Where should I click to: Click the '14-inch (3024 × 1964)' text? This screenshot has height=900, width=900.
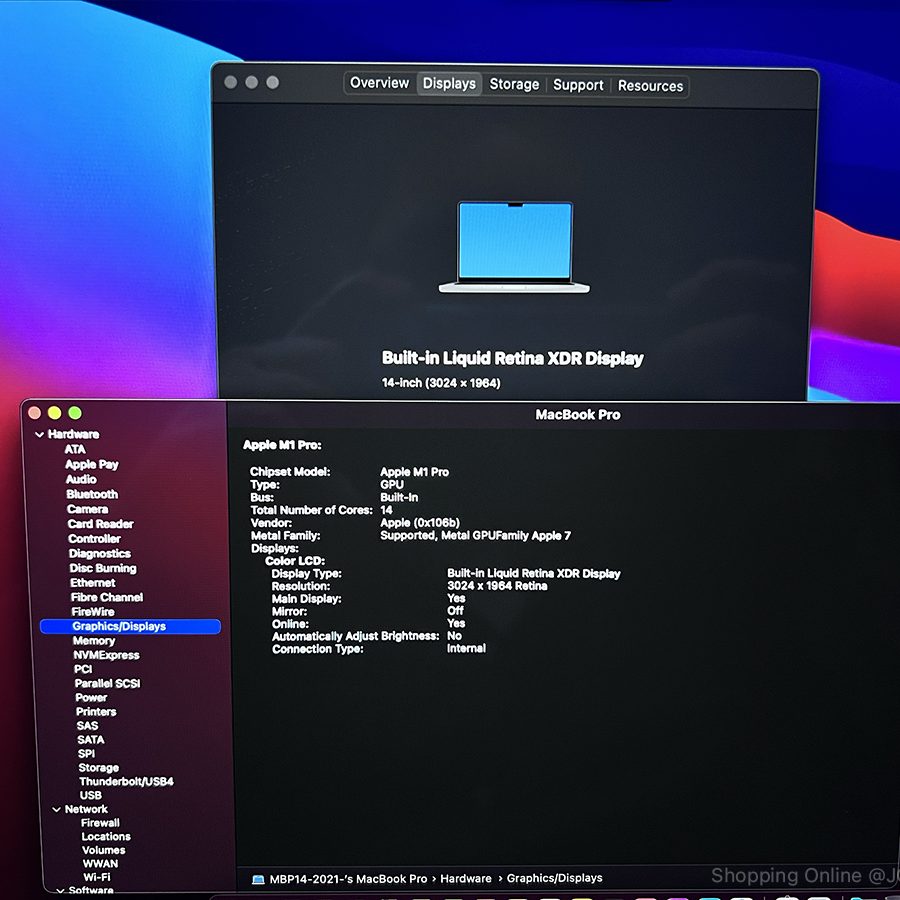tap(441, 383)
